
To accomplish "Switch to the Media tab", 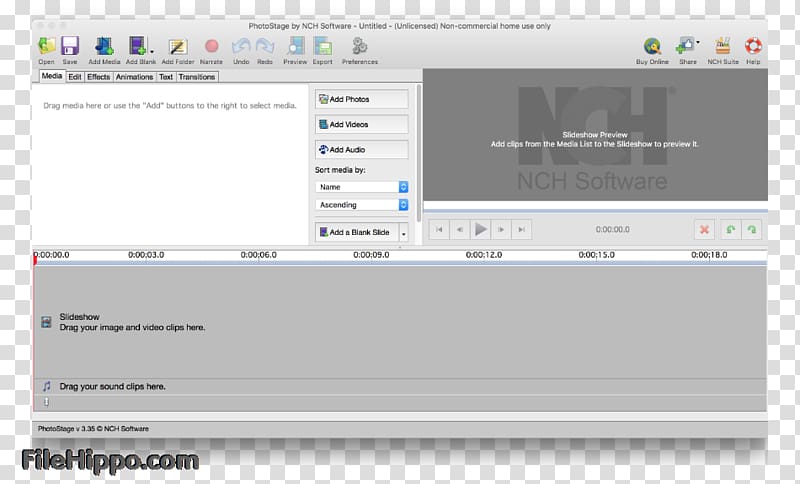I will pos(52,76).
